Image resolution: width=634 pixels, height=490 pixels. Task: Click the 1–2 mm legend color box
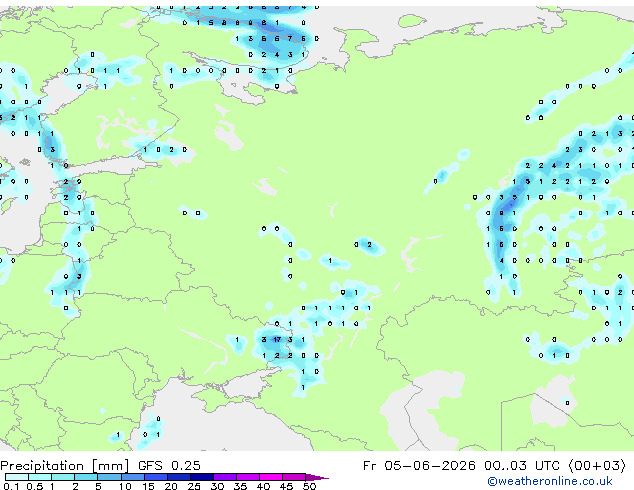(x=63, y=477)
